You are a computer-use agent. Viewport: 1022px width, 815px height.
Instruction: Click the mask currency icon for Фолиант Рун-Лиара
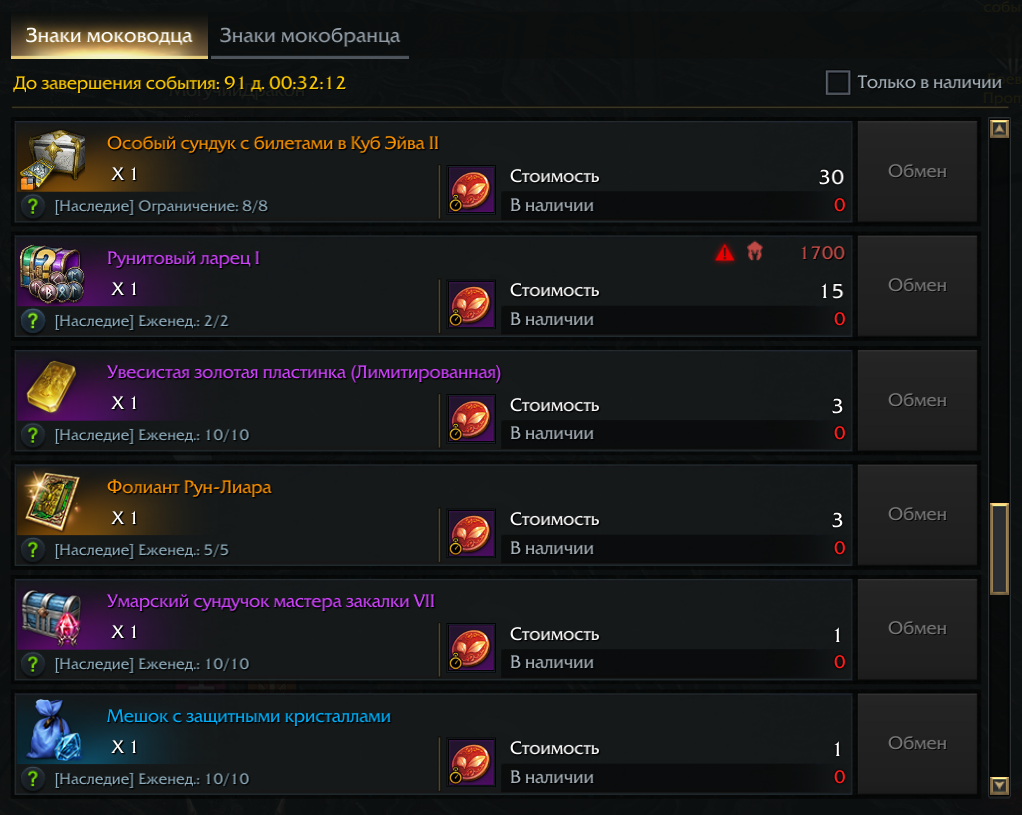click(471, 533)
